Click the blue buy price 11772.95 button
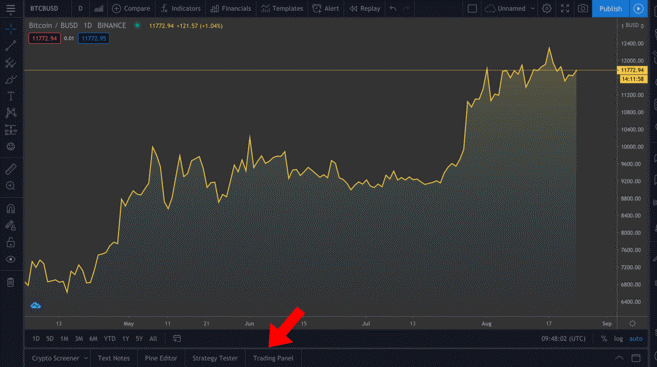657x367 pixels. point(94,39)
